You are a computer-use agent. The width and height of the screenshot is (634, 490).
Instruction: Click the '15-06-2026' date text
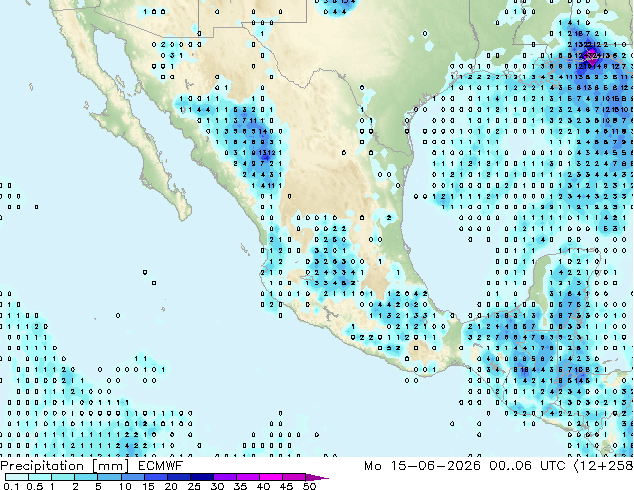pyautogui.click(x=435, y=466)
